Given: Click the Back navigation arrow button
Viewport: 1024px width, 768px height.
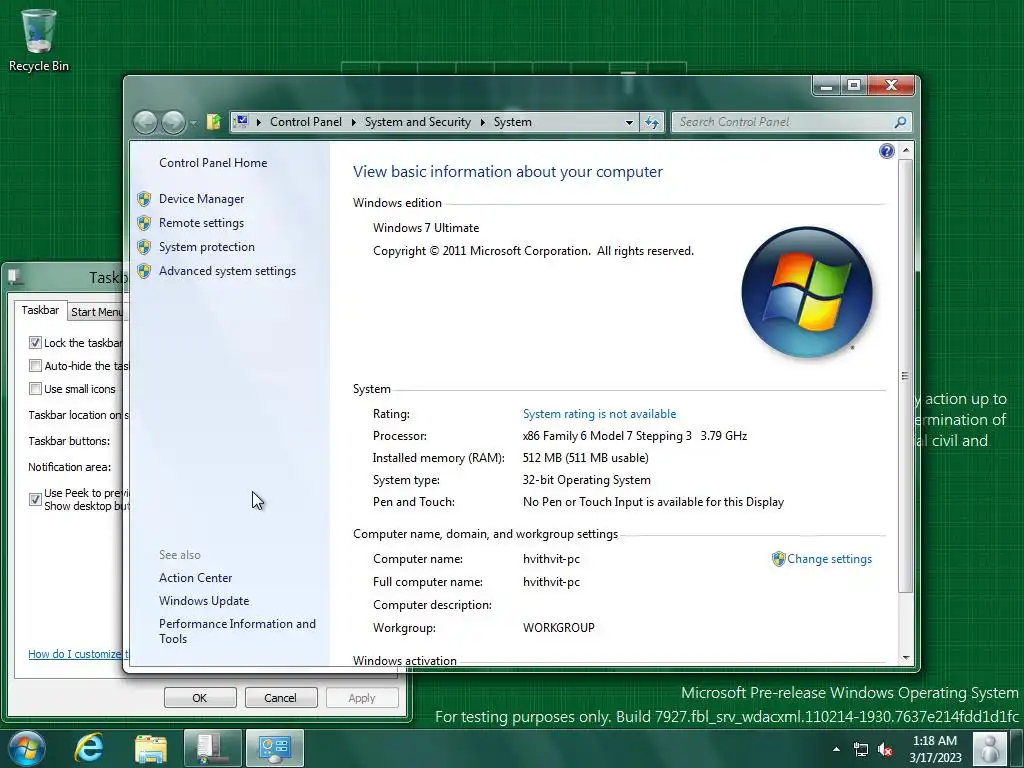Looking at the screenshot, I should click(145, 122).
